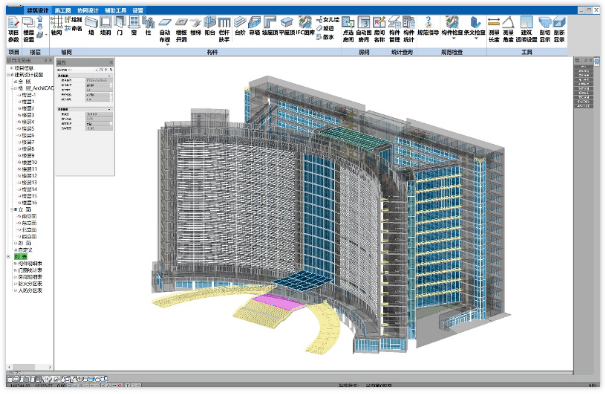
Task: Activate the 测量长度 measure length tool
Action: 494,29
